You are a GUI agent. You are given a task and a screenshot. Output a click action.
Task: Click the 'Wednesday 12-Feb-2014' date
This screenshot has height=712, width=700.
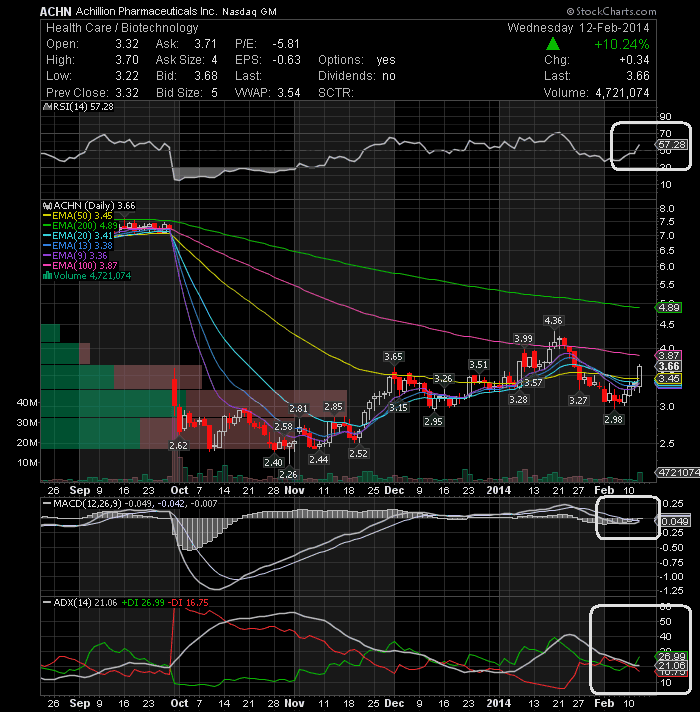(578, 28)
